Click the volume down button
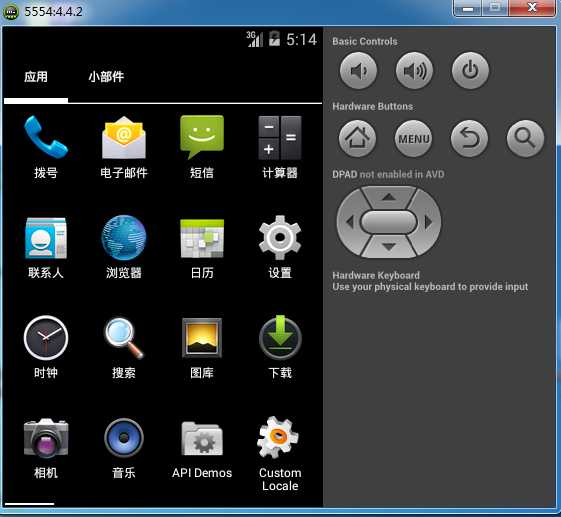Screen dimensions: 561x517 [x=358, y=71]
